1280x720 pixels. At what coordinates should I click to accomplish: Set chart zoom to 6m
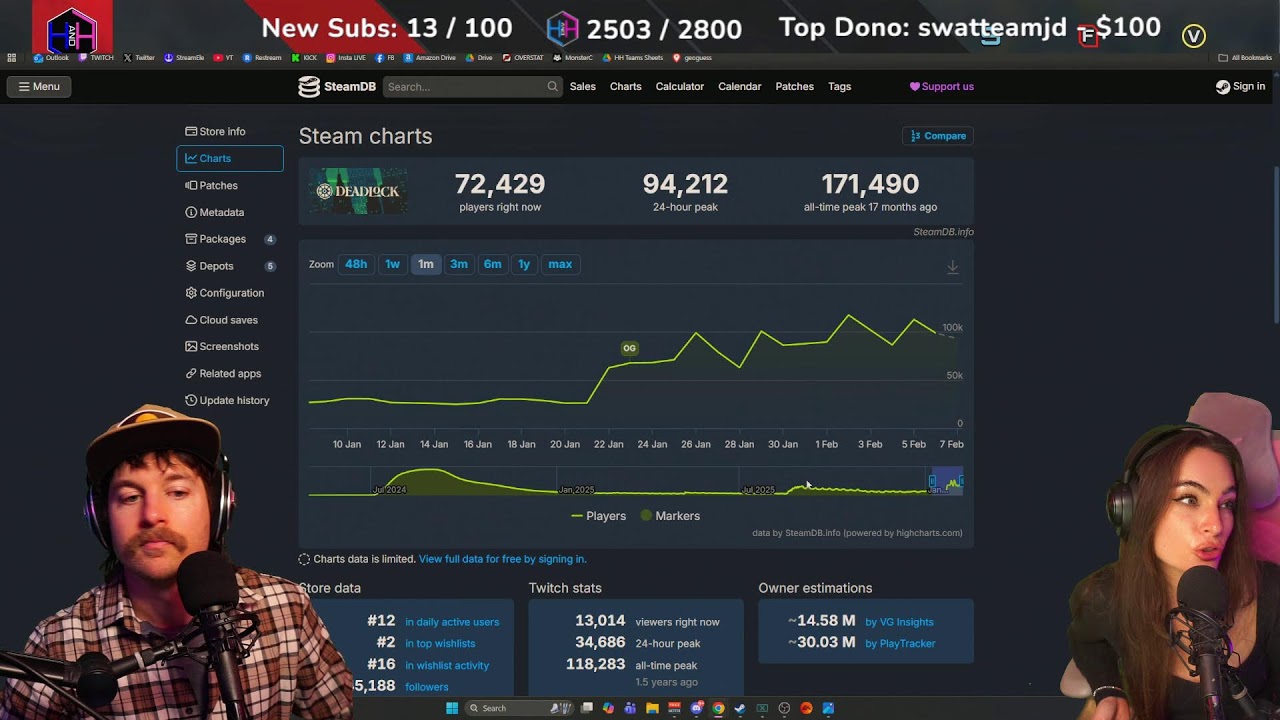click(x=492, y=264)
